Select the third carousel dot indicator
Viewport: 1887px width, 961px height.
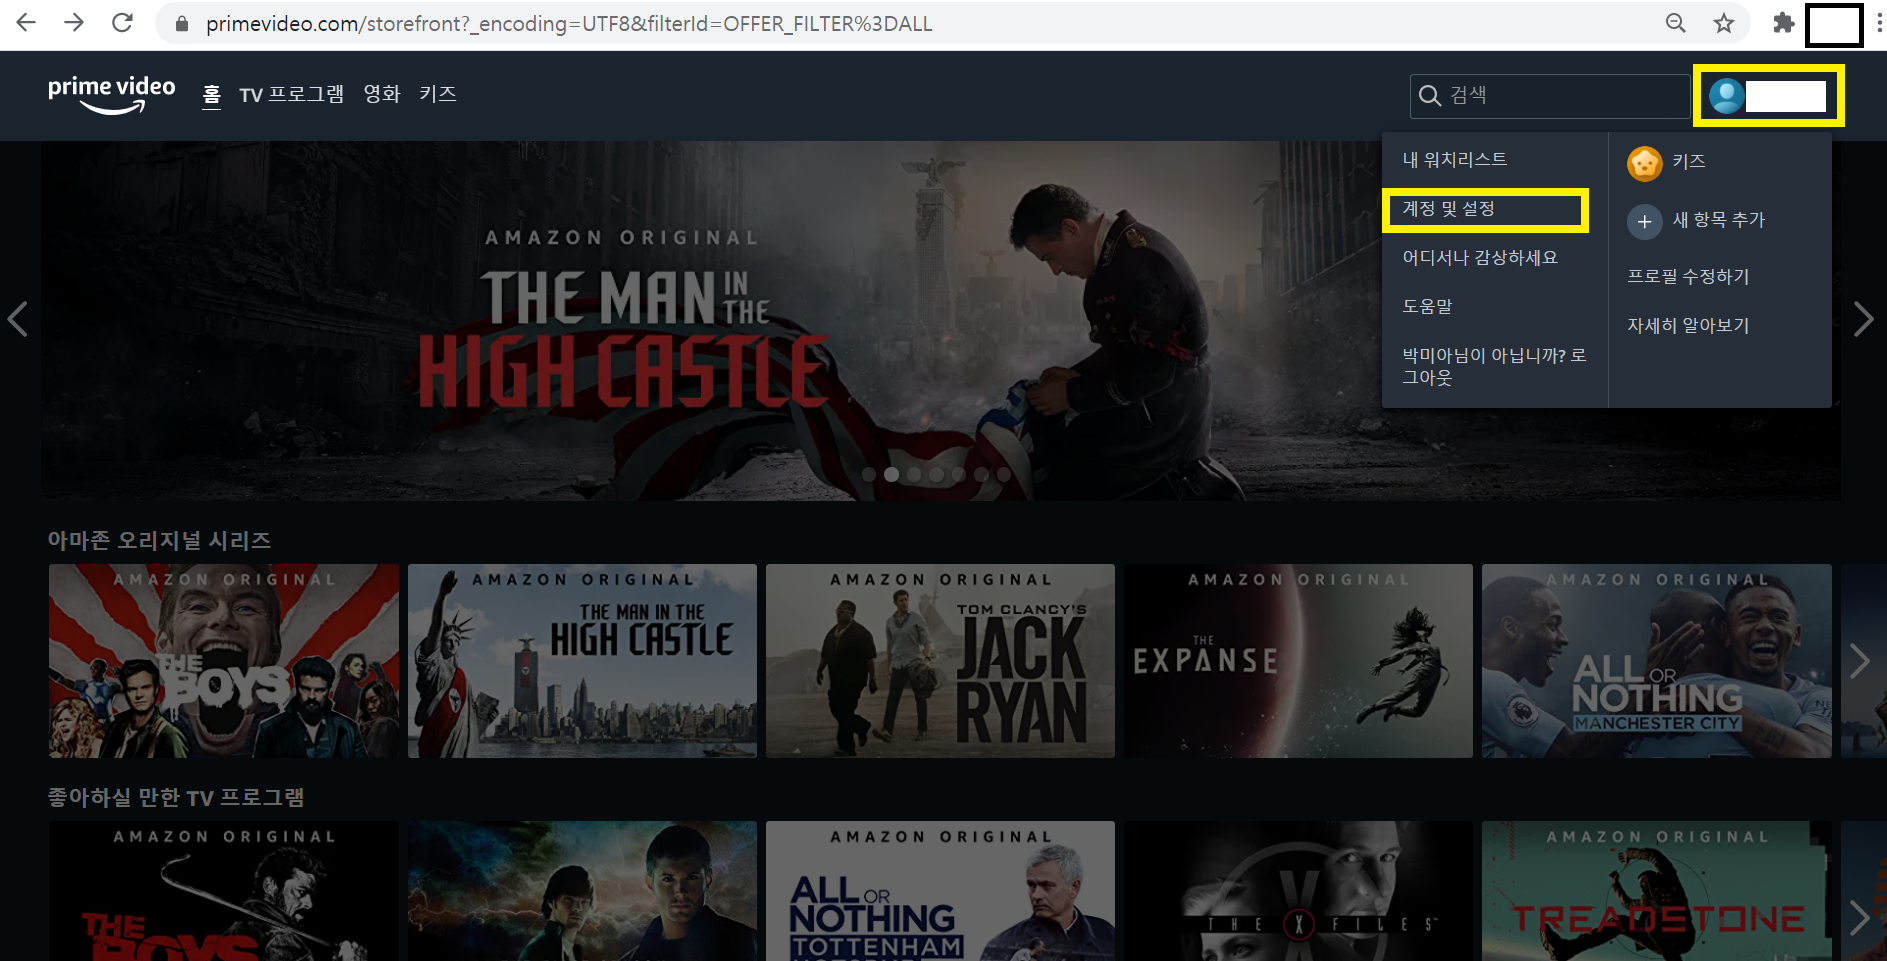pos(914,475)
